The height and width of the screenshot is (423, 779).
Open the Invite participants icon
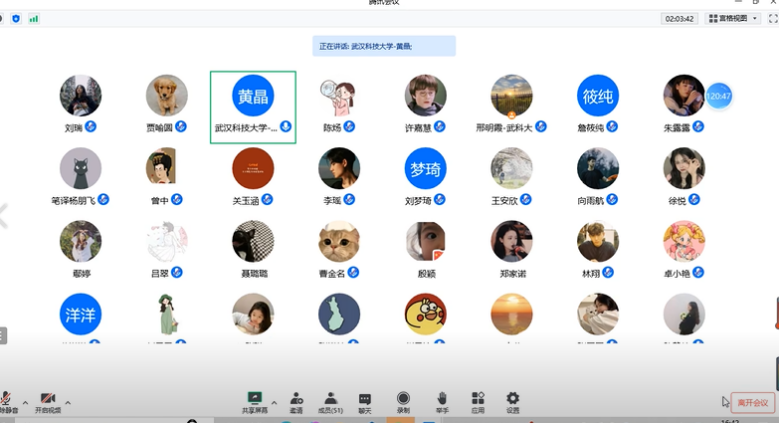coord(296,399)
